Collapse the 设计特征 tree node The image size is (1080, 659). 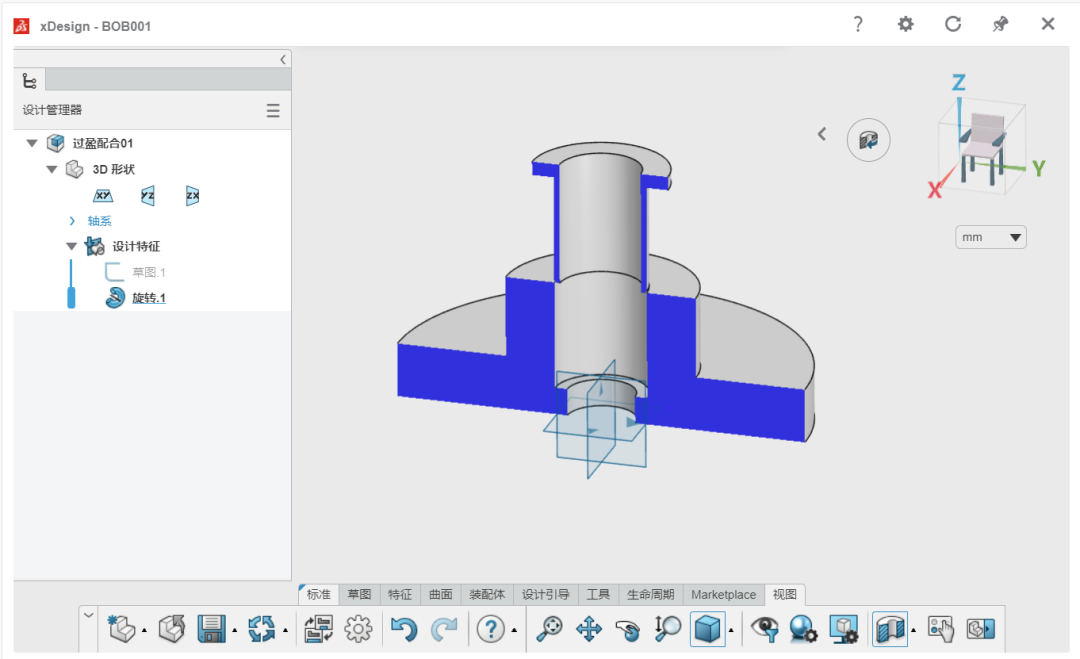click(72, 246)
